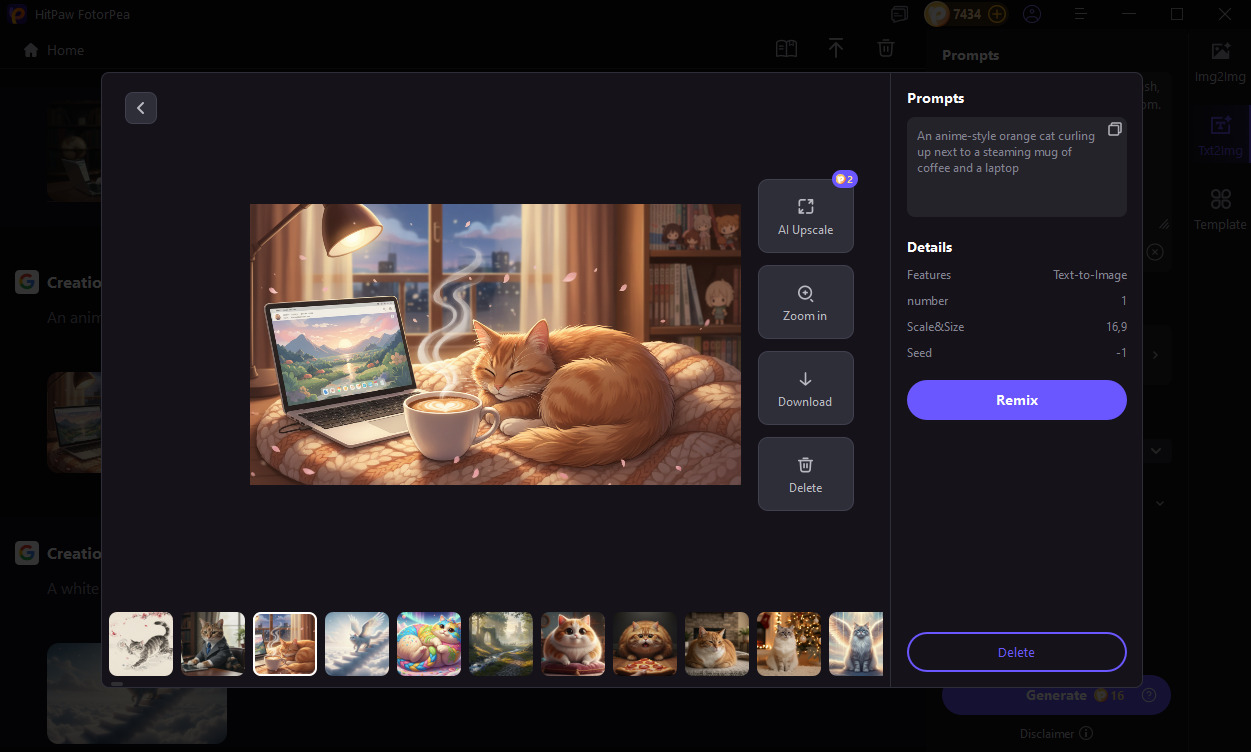Open the hamburger menu
This screenshot has width=1251, height=752.
[x=1080, y=14]
